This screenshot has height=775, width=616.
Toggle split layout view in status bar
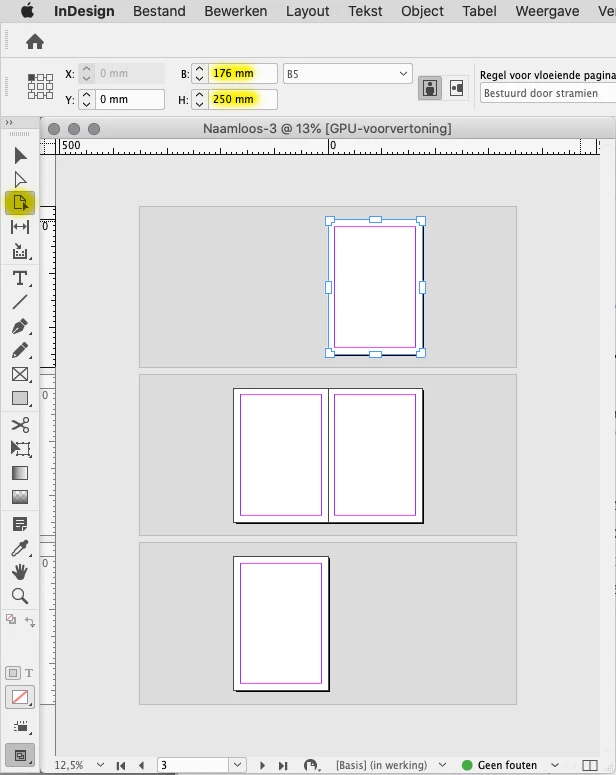(590, 765)
